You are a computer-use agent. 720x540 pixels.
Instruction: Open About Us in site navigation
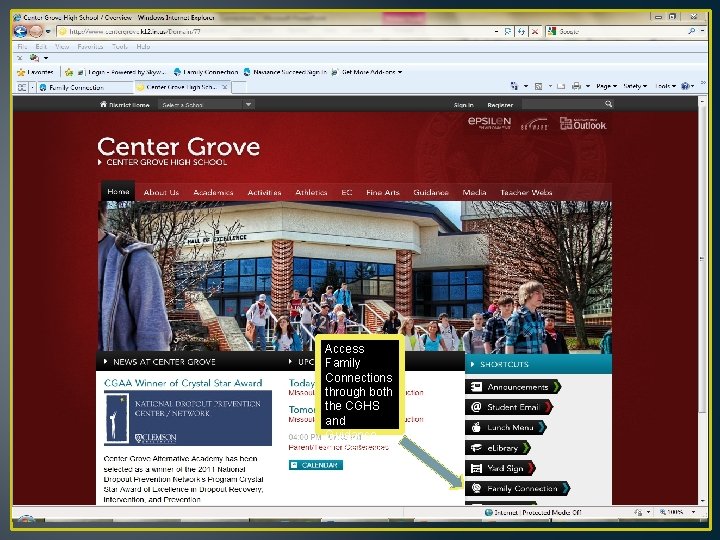click(161, 192)
